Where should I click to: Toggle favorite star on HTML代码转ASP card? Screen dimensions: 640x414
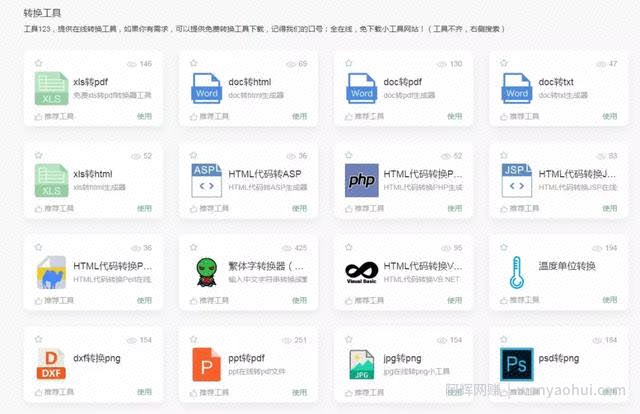[193, 155]
